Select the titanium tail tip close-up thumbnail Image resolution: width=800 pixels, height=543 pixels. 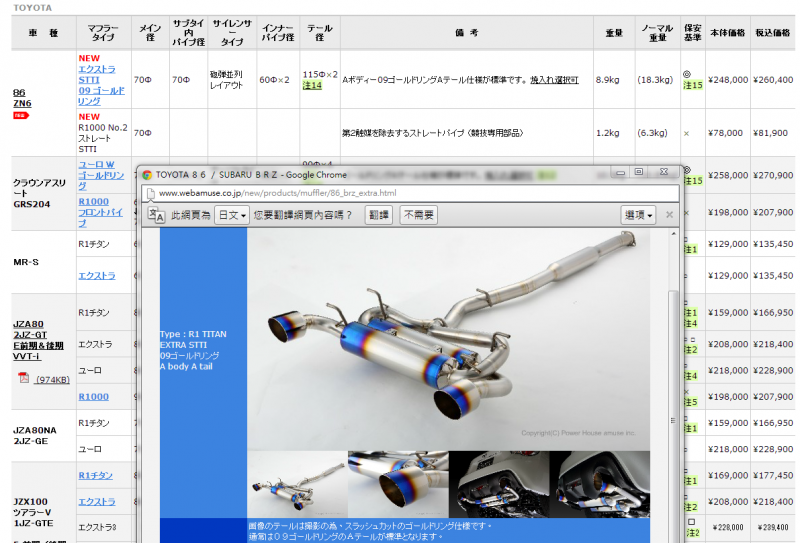tap(398, 484)
